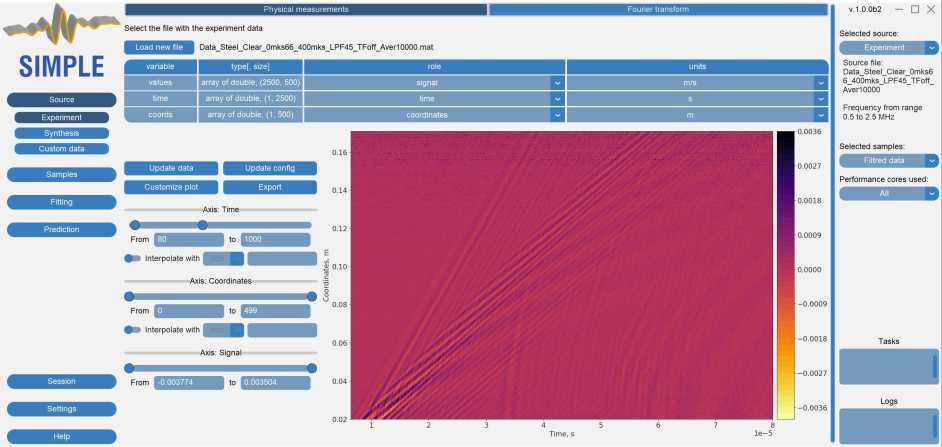Image resolution: width=942 pixels, height=447 pixels.
Task: Toggle Interpolate switch under Coordinates axis
Action: coord(132,330)
